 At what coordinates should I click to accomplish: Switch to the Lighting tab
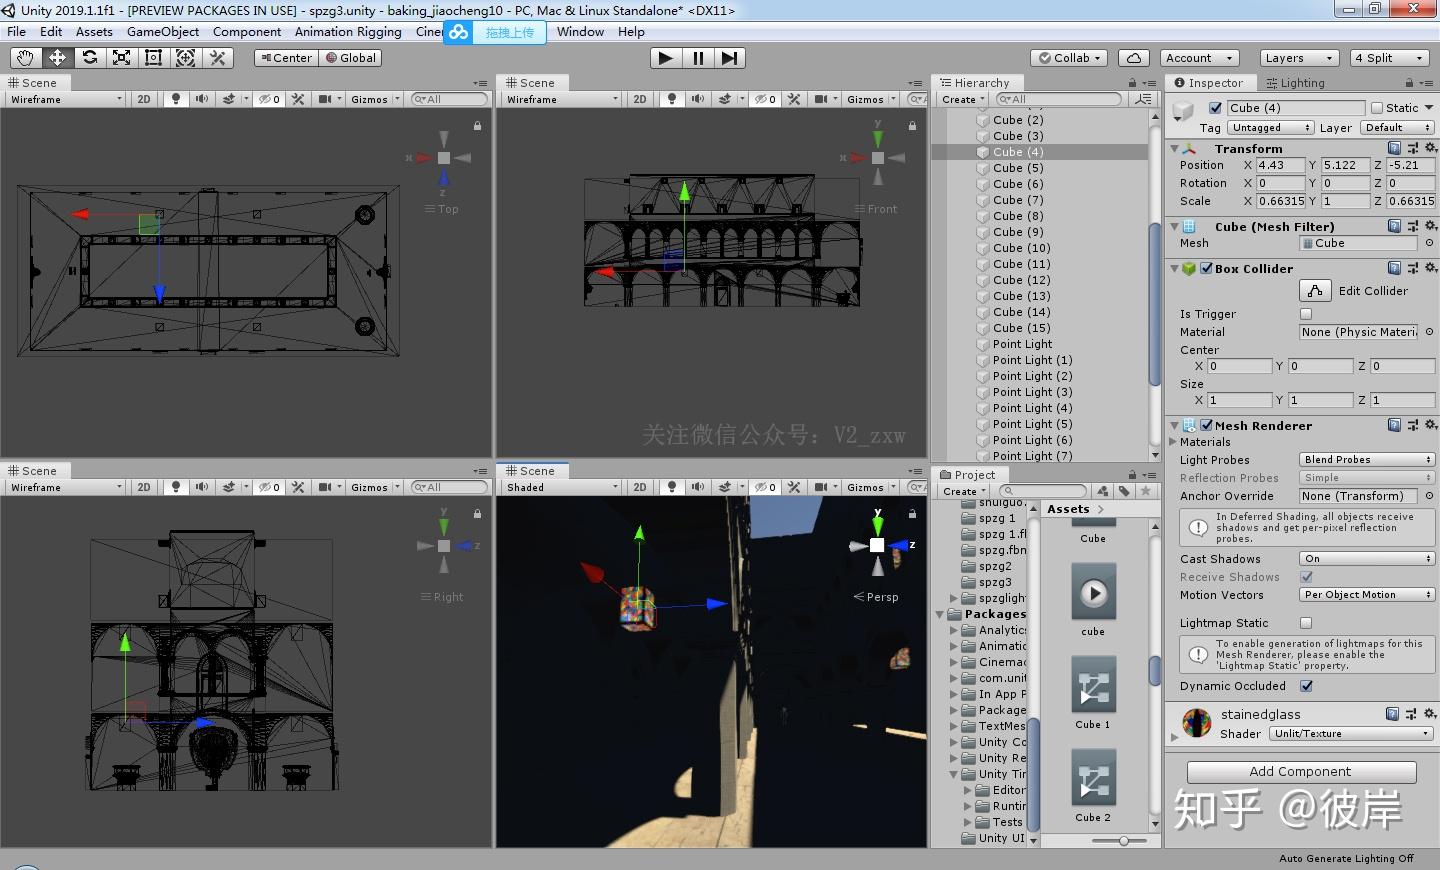1295,83
